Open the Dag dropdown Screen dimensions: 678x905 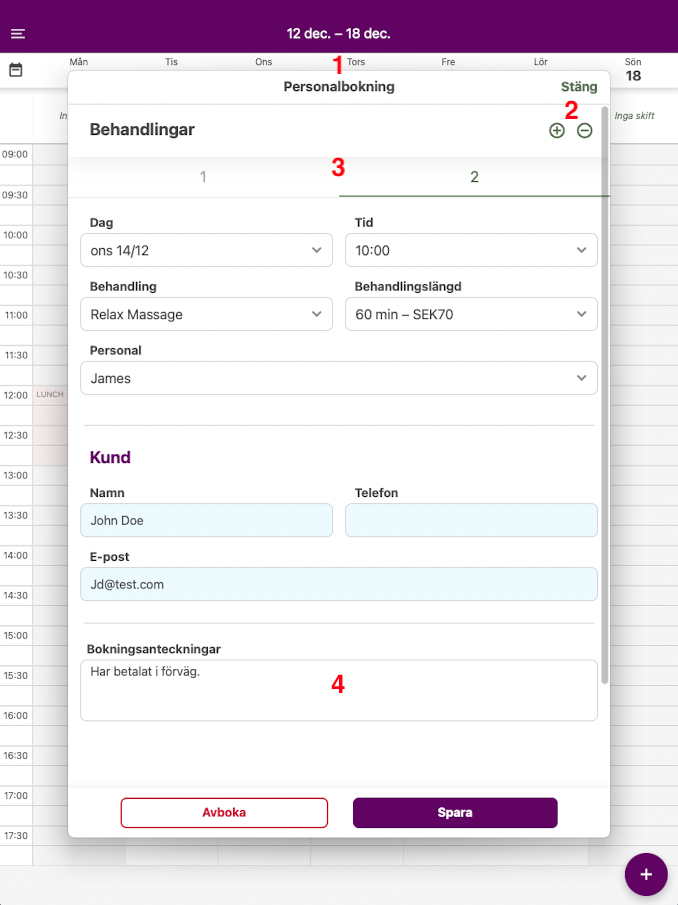point(206,250)
